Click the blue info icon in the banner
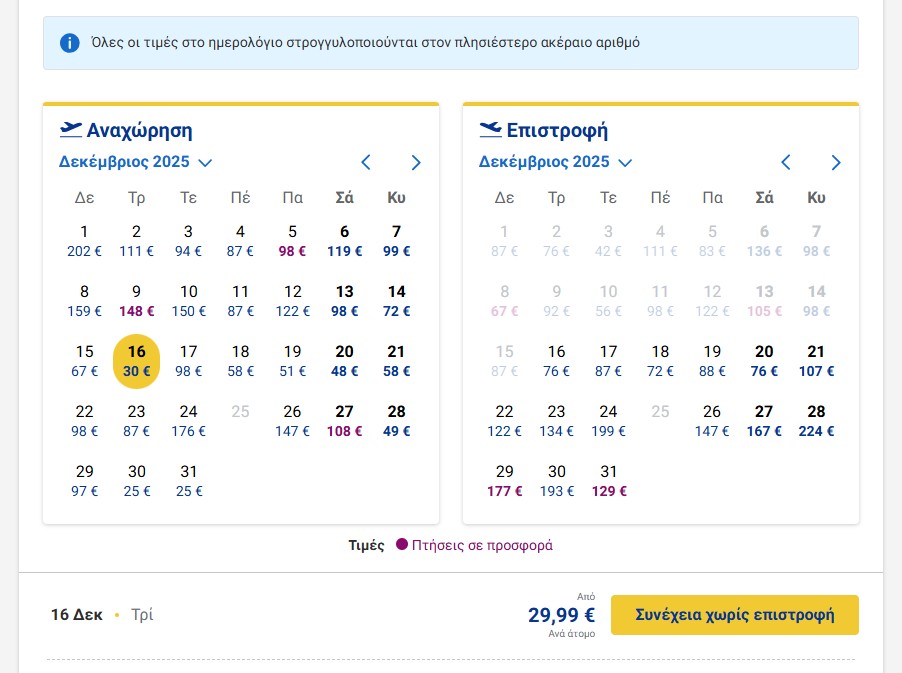902x673 pixels. click(69, 43)
